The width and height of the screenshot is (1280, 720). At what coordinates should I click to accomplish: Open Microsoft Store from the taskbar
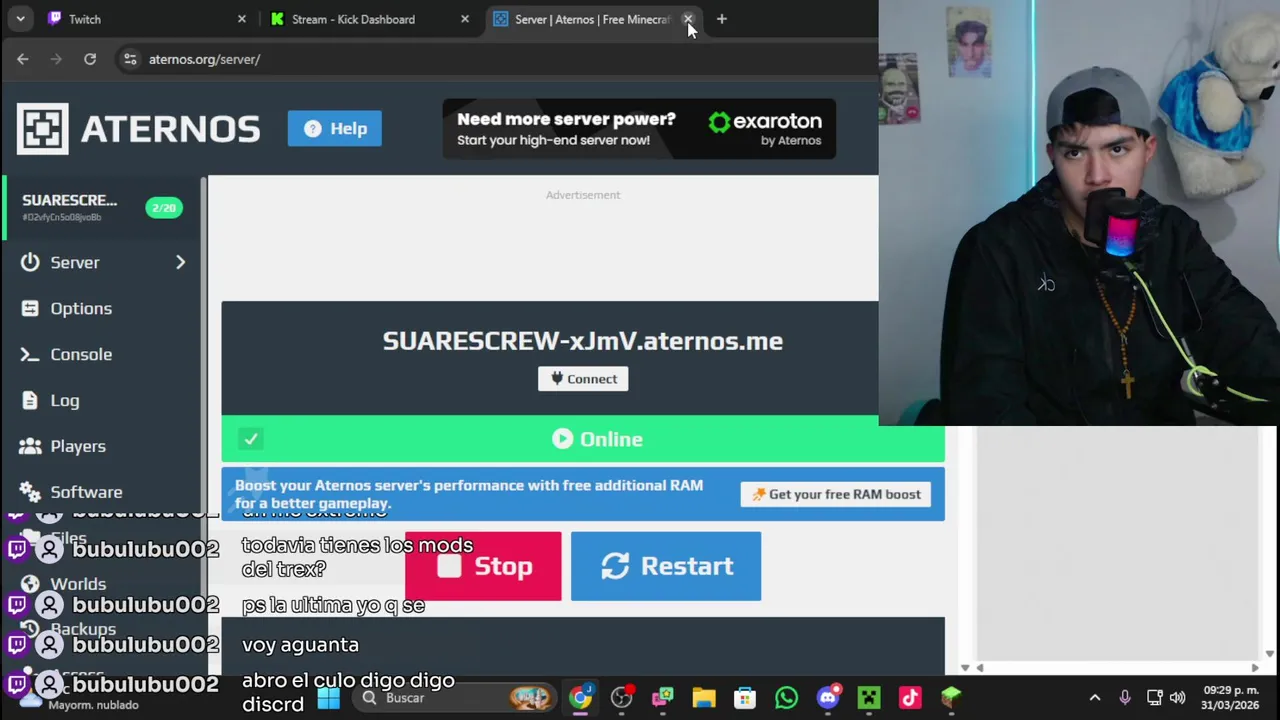pos(745,698)
